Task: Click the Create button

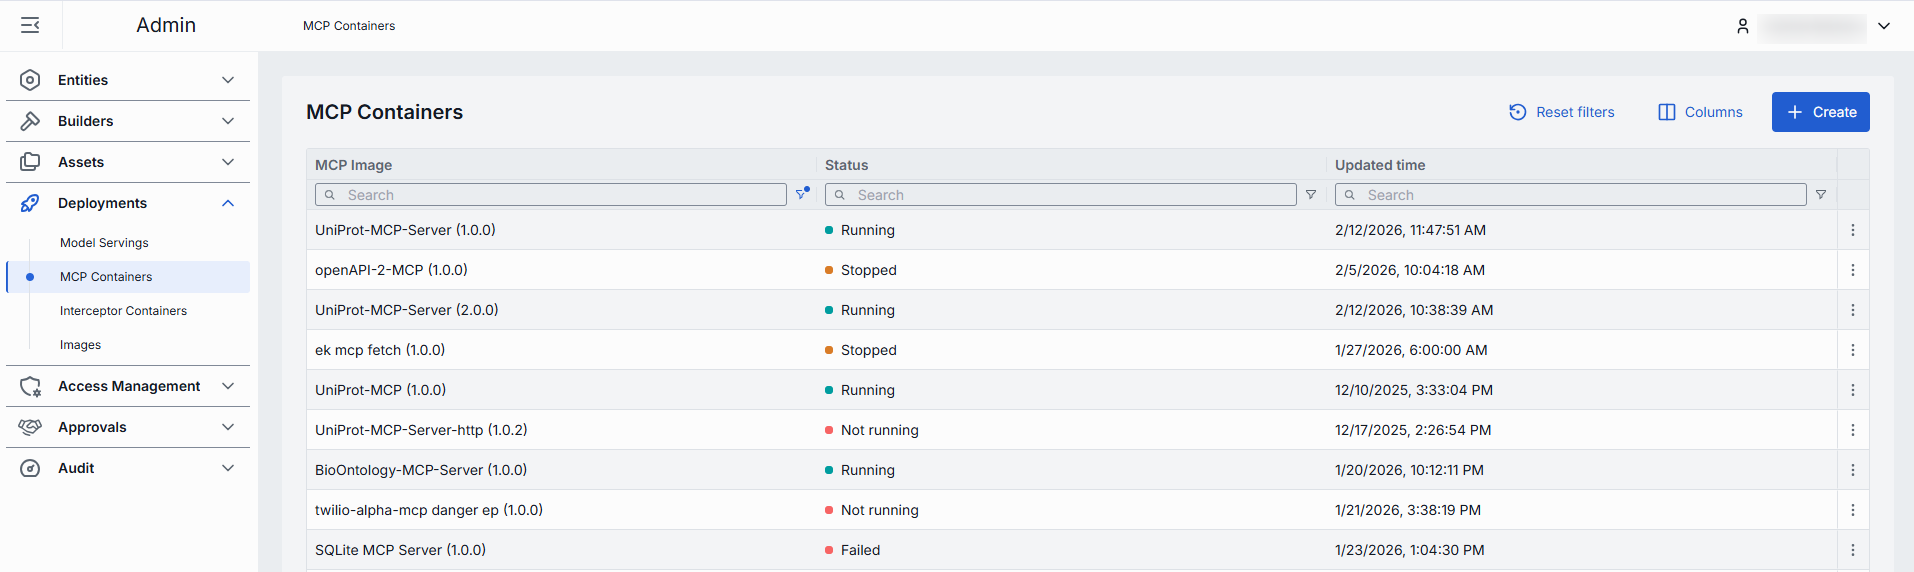Action: click(1820, 112)
